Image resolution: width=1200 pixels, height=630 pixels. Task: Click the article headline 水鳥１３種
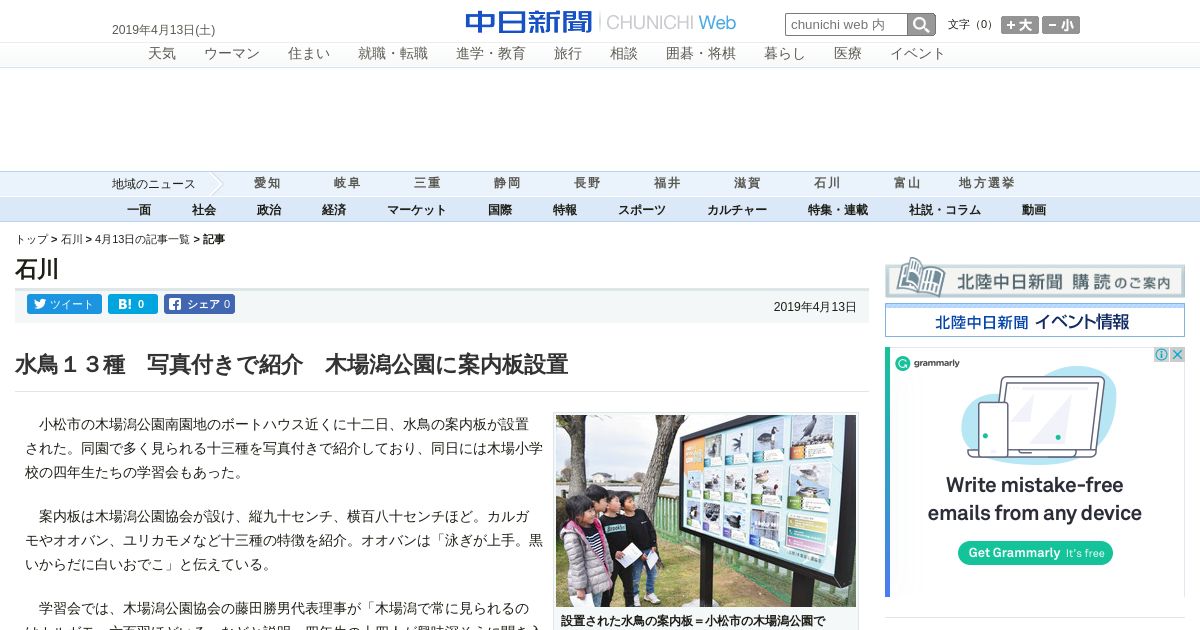tap(291, 365)
